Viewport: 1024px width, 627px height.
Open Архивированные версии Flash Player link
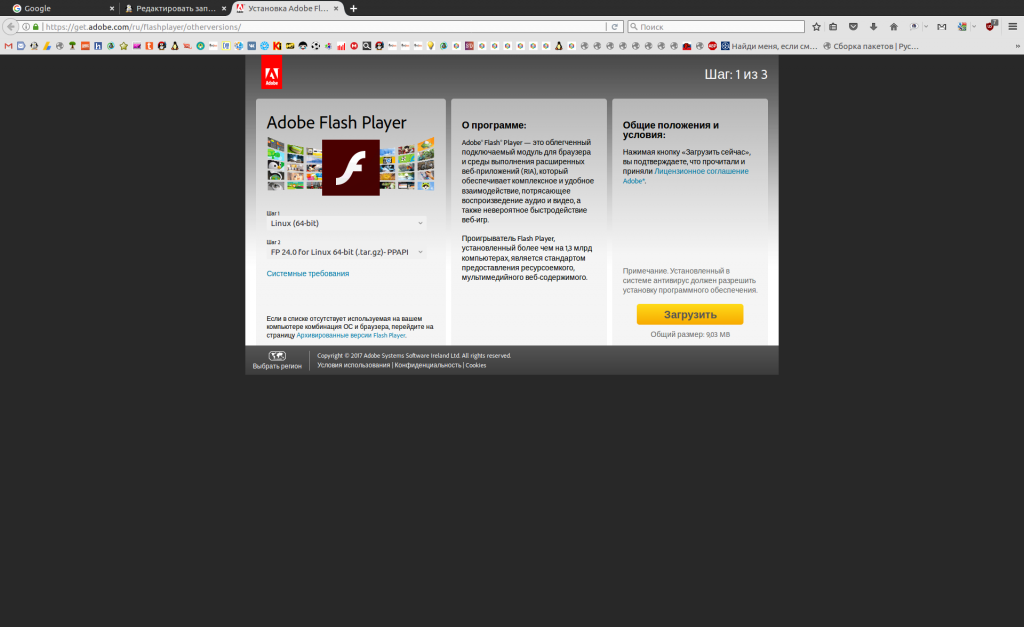coord(351,335)
